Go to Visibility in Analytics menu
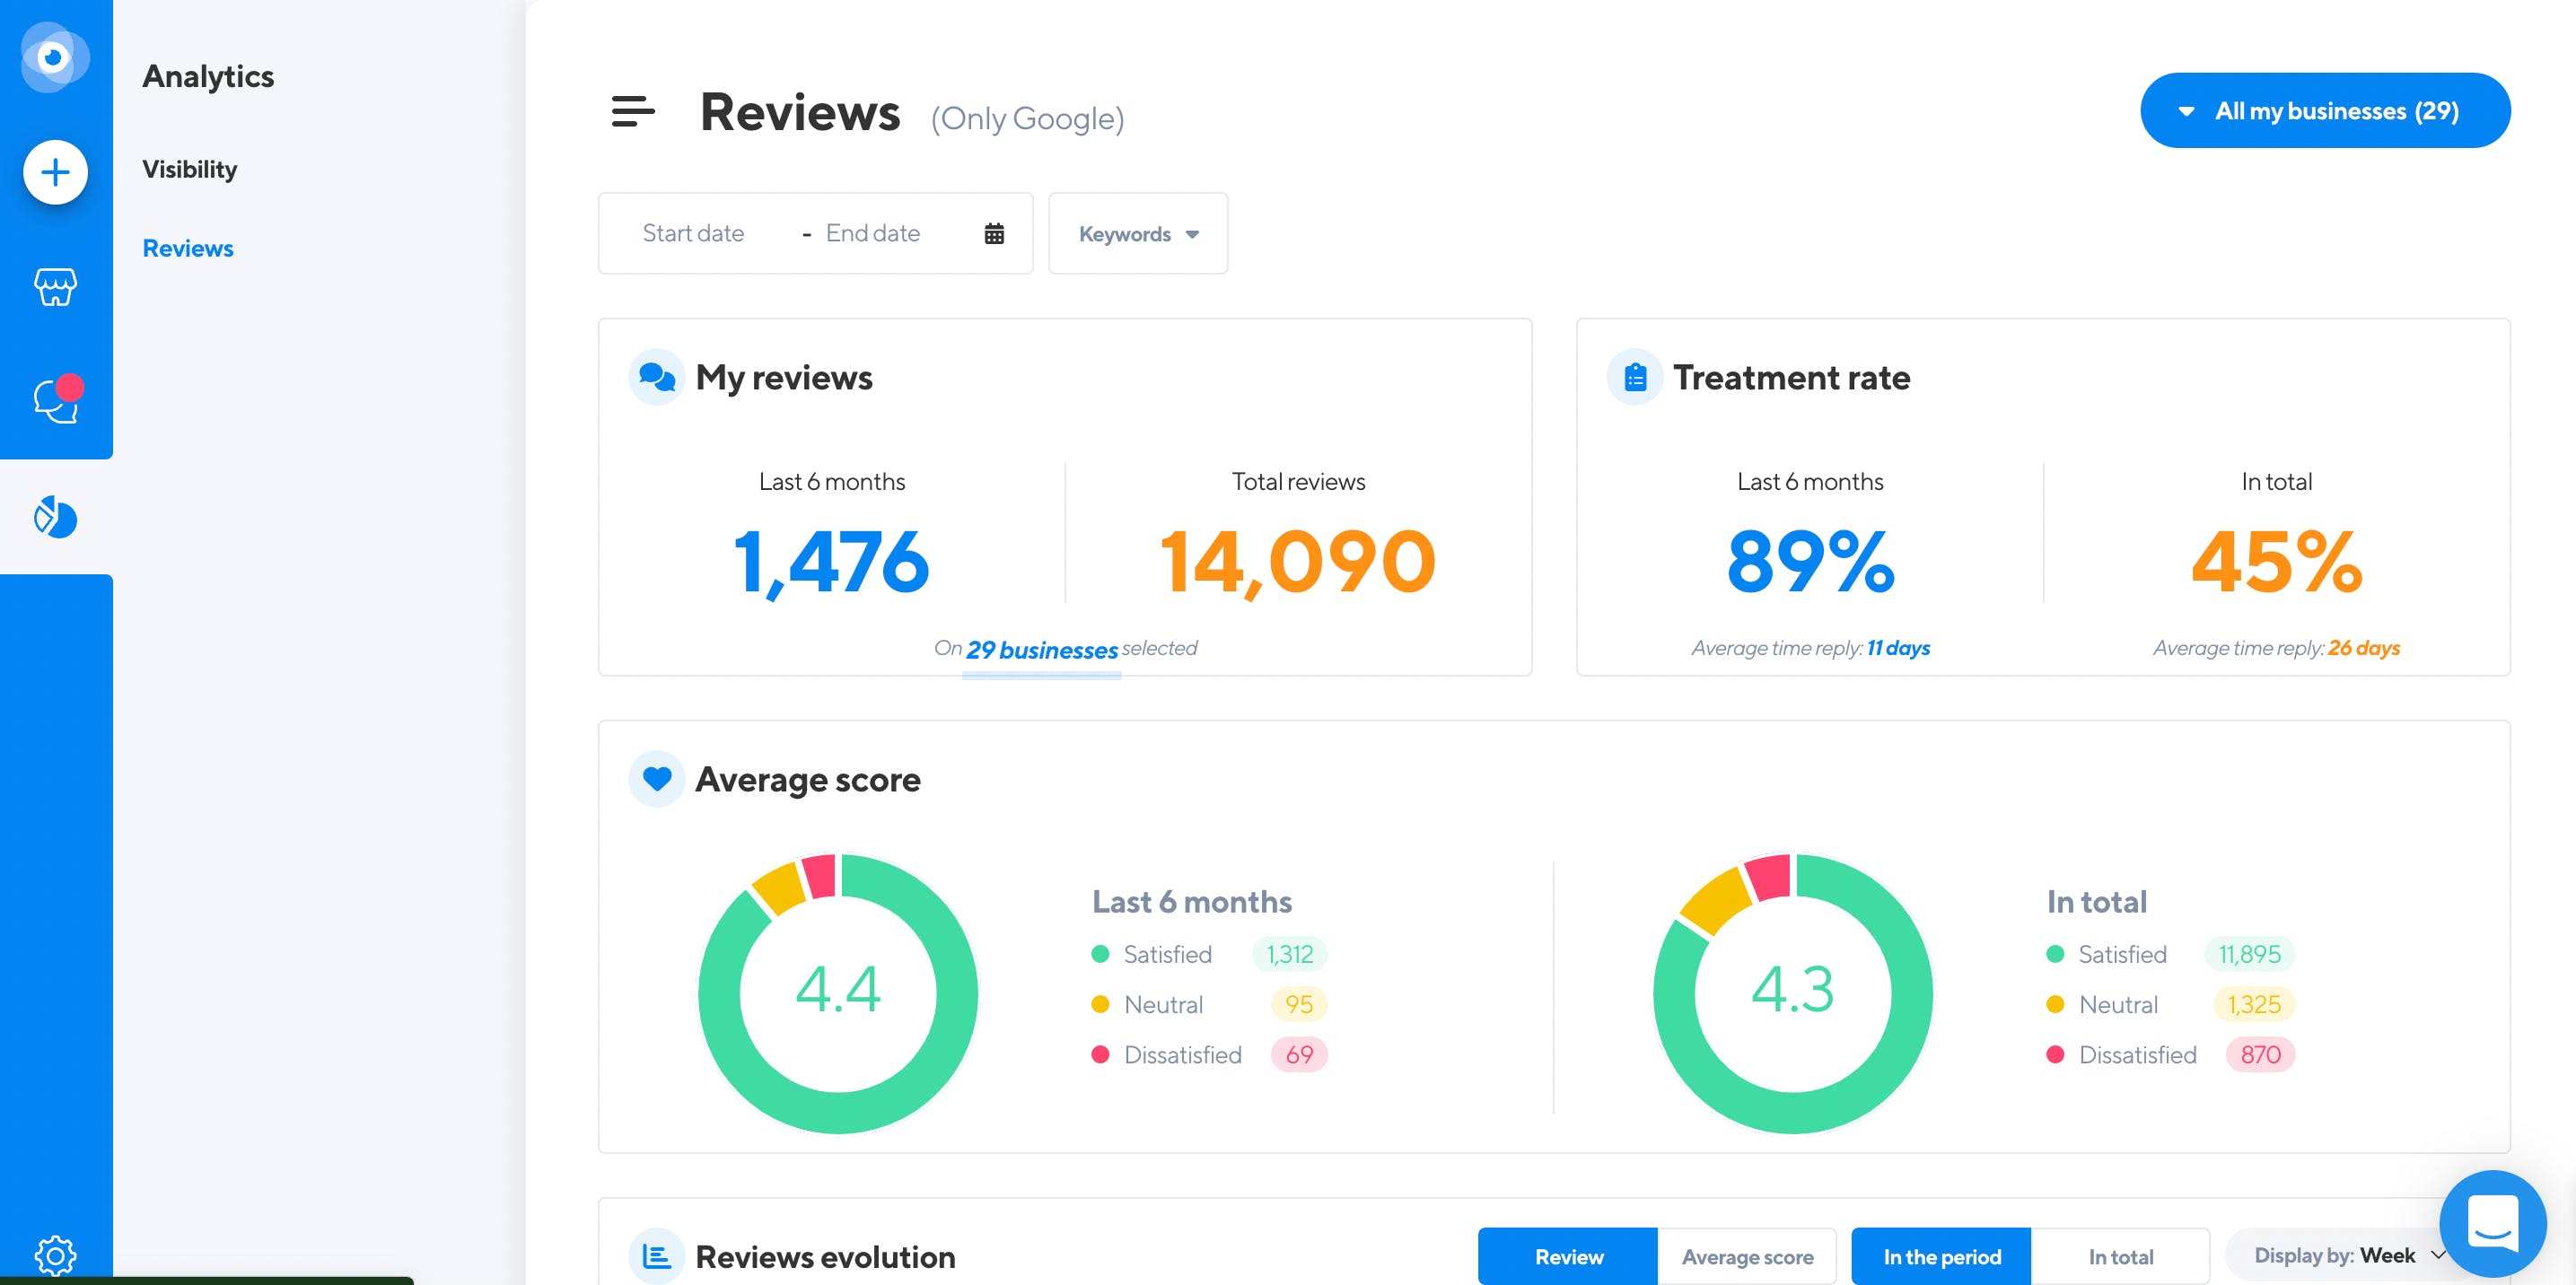Screen dimensions: 2576x1285 coord(190,169)
